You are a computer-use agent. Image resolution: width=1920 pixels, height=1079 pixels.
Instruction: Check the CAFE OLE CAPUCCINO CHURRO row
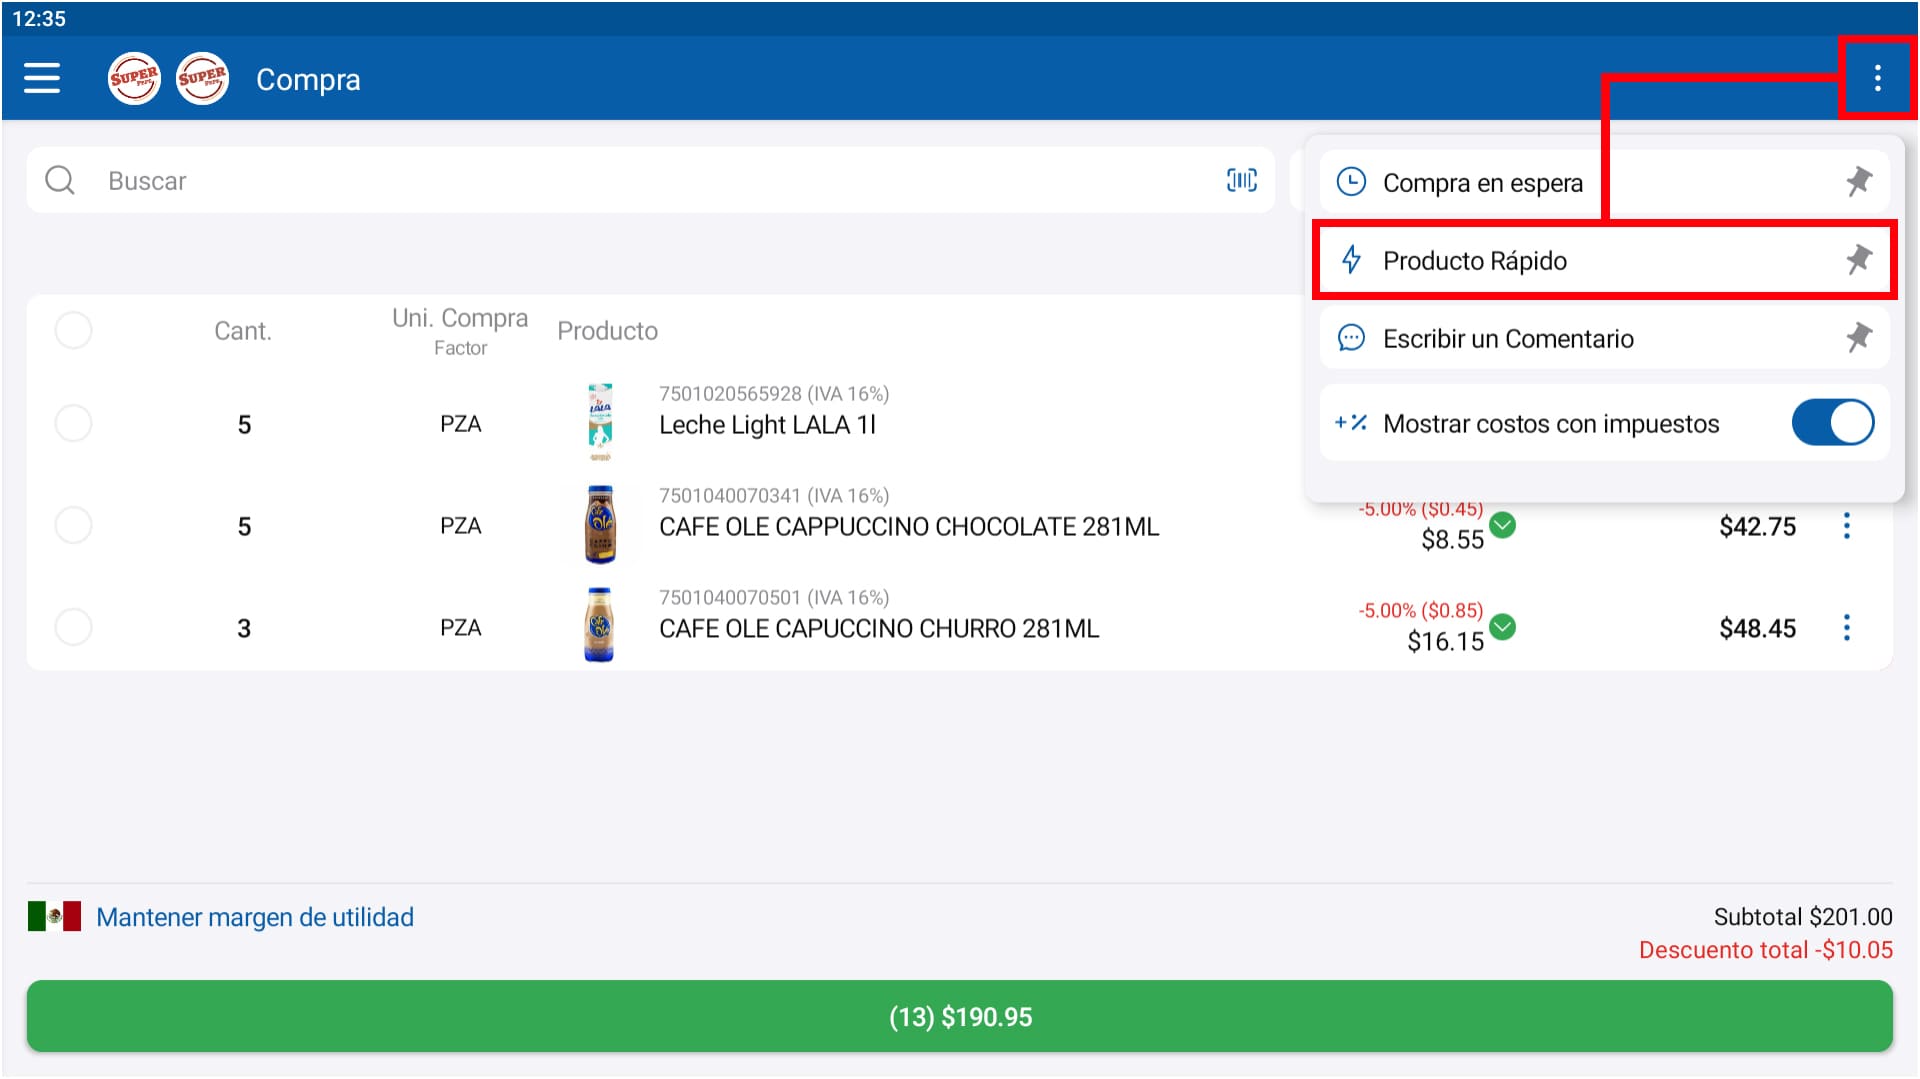73,628
